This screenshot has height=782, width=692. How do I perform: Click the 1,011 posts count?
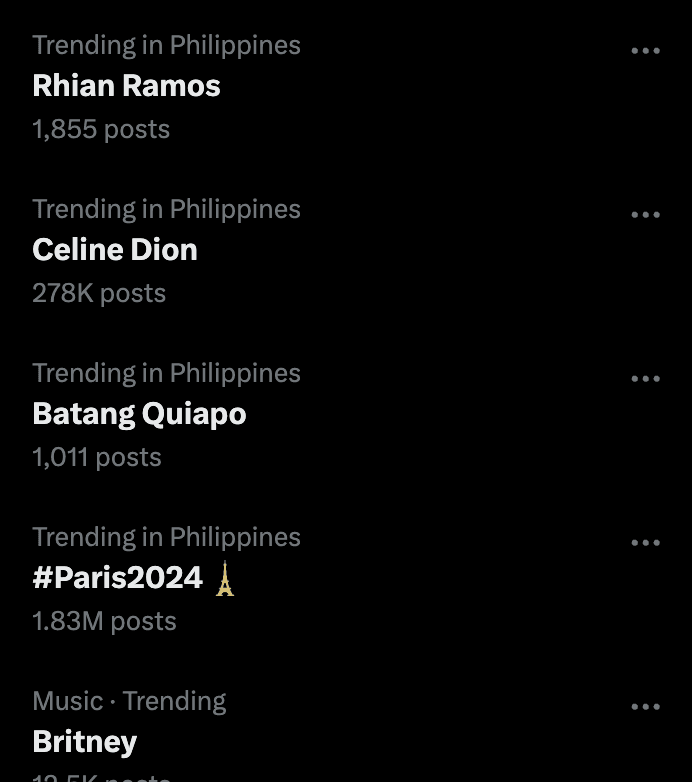click(x=97, y=457)
